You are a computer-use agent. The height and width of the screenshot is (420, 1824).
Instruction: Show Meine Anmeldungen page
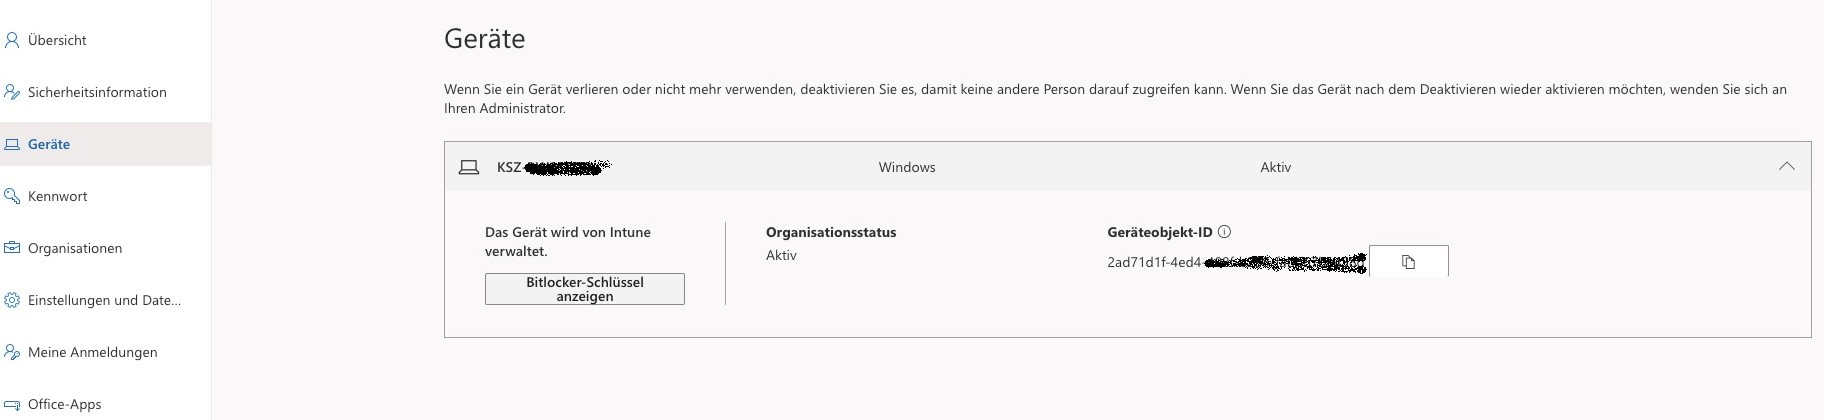pos(92,352)
